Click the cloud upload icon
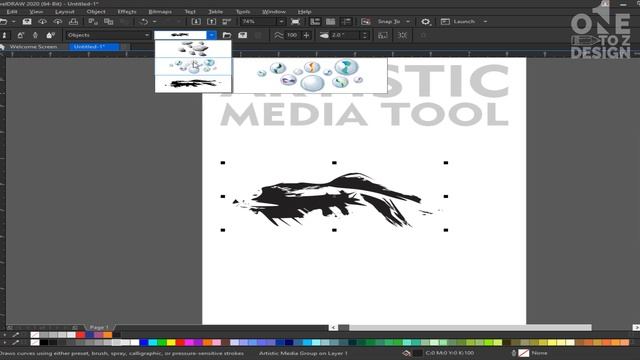This screenshot has width=640, height=360. tap(58, 21)
